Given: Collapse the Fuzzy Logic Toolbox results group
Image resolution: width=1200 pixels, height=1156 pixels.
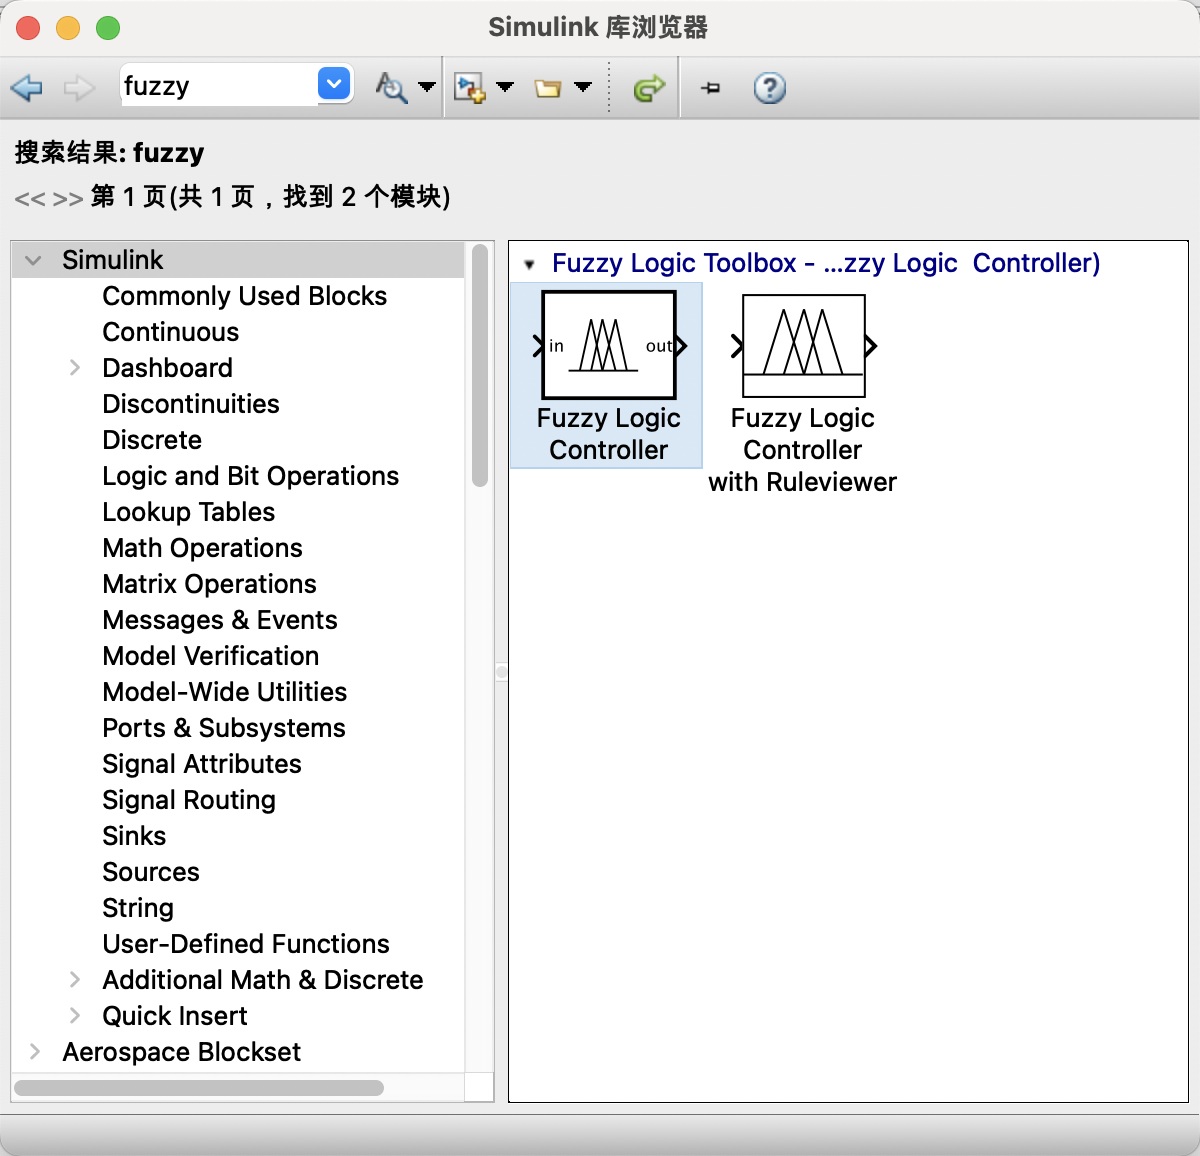Looking at the screenshot, I should 530,265.
